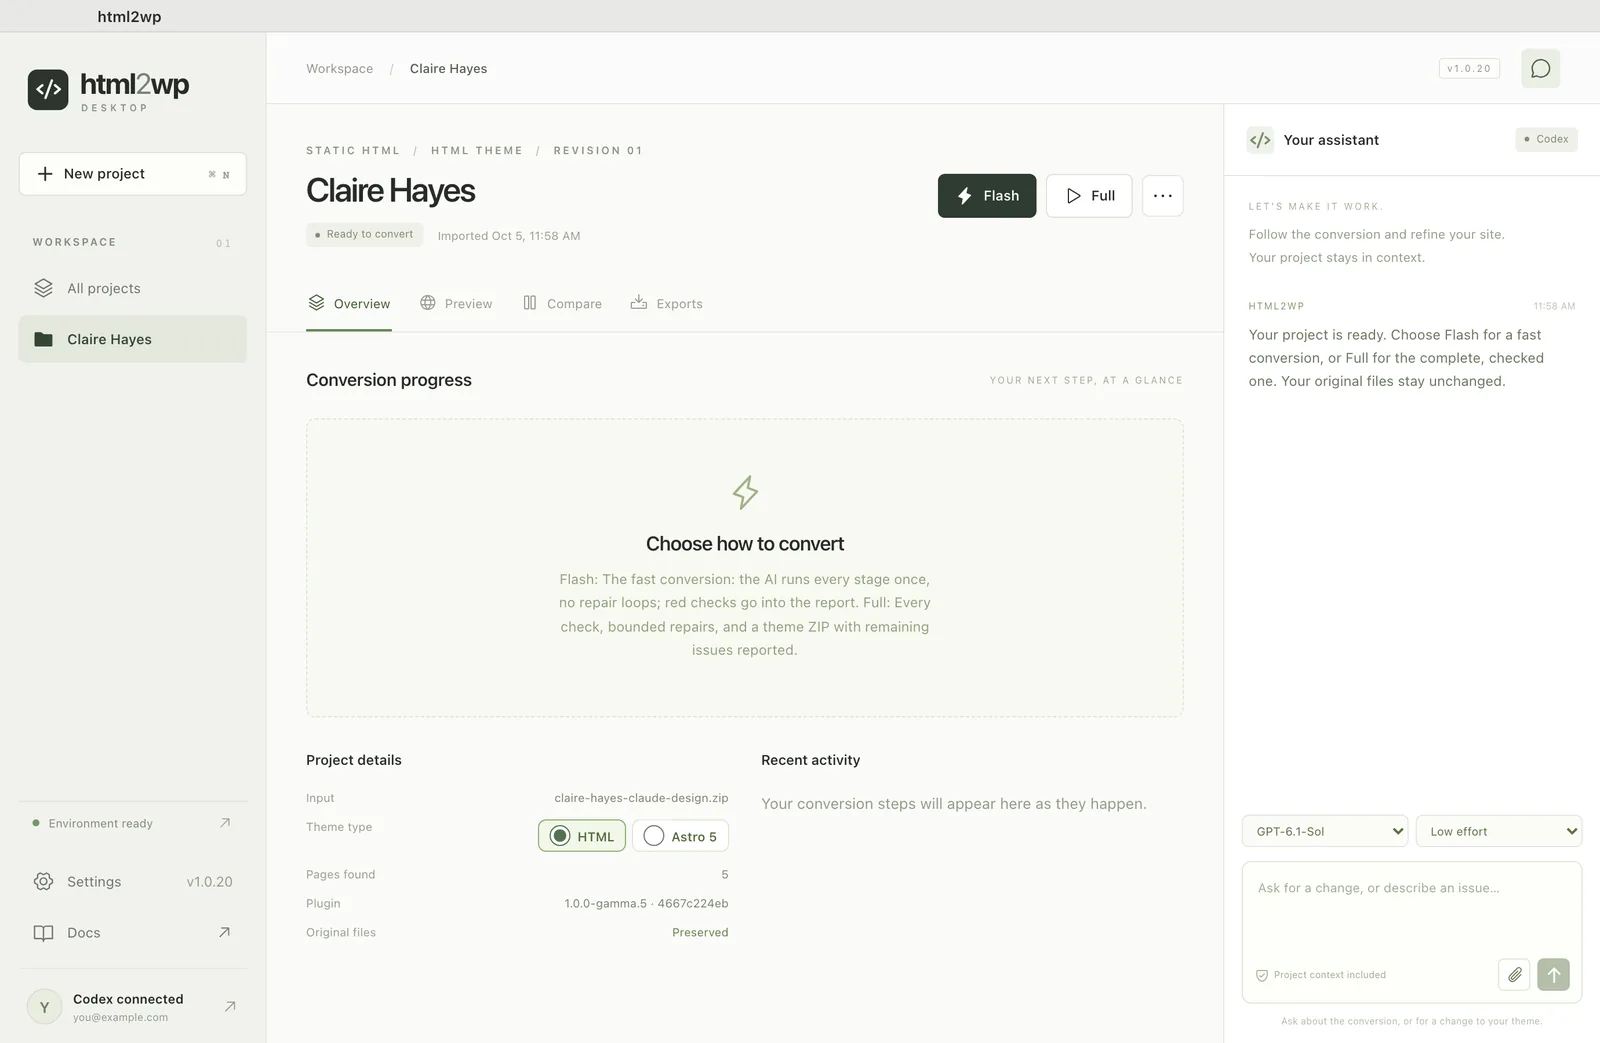Click the All projects layers icon
The width and height of the screenshot is (1600, 1043).
[43, 288]
